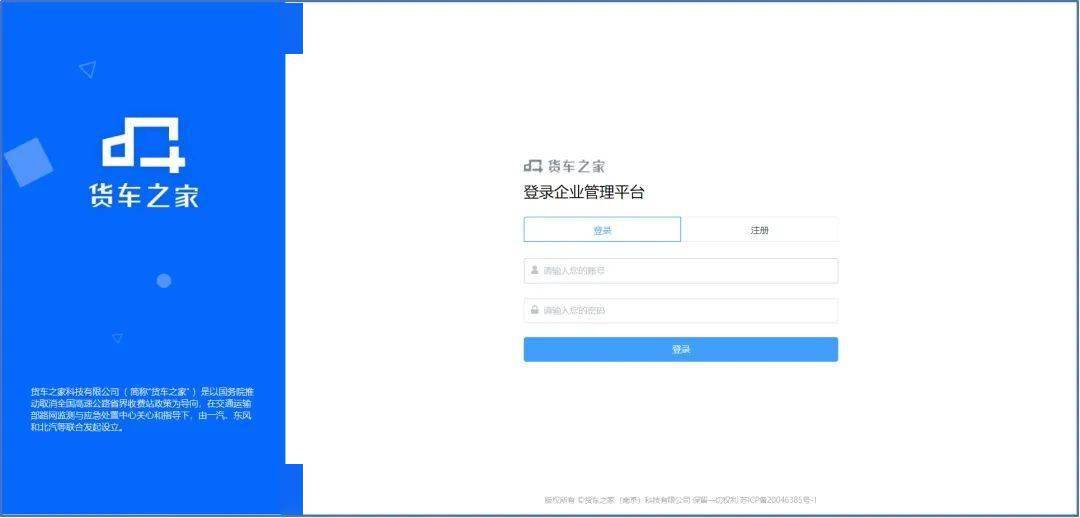1080x518 pixels.
Task: Click the lock icon in password field
Action: (534, 310)
